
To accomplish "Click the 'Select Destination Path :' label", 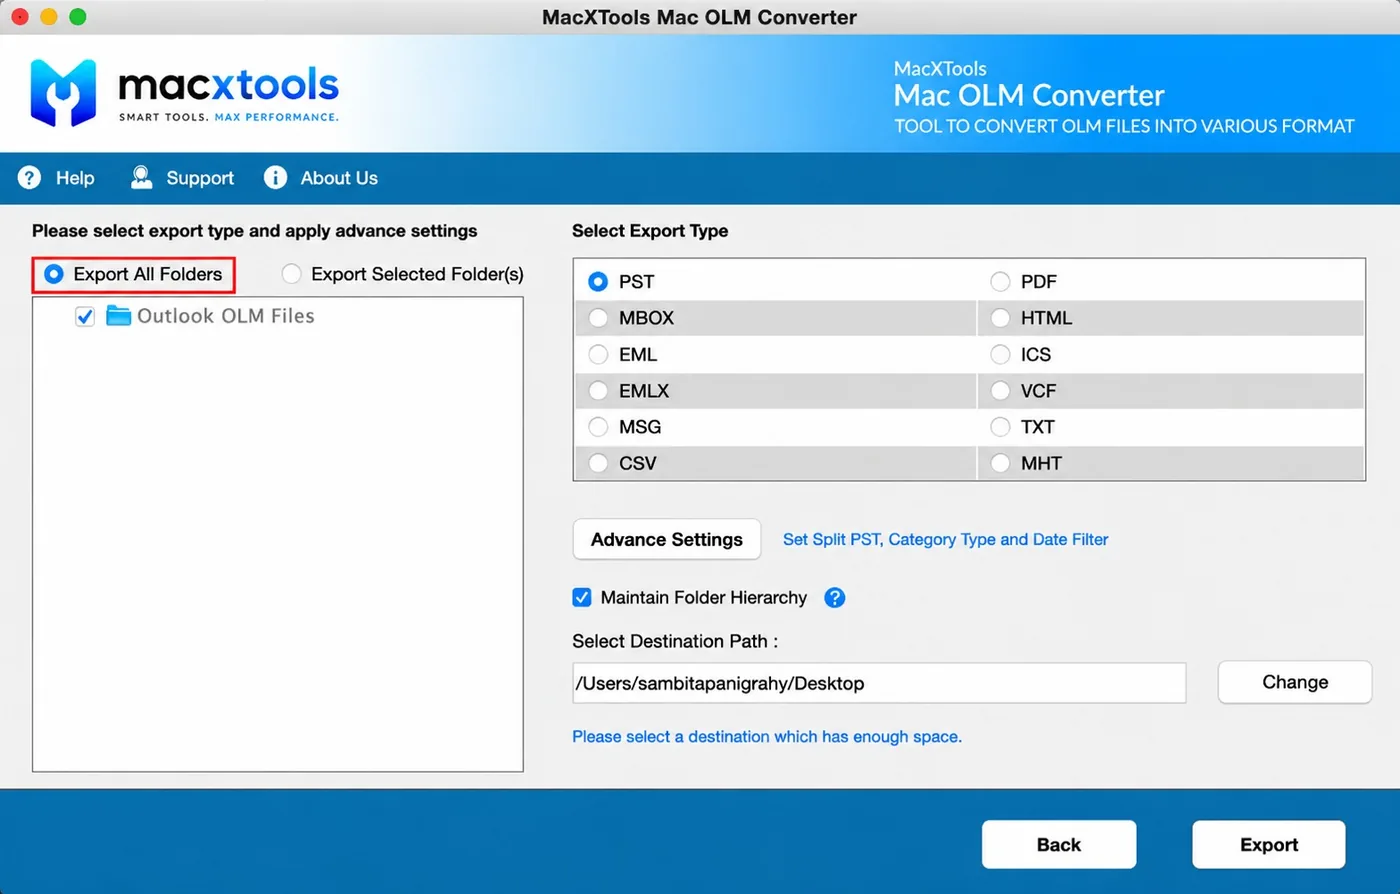I will point(675,641).
